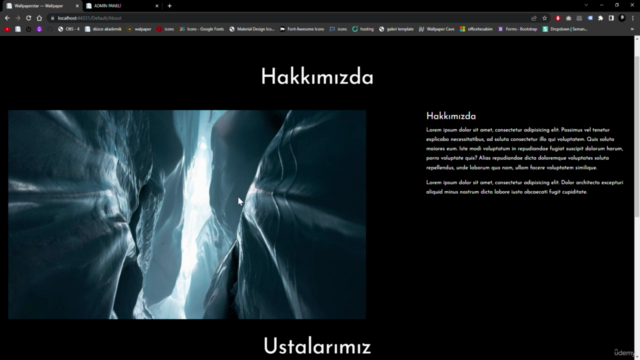Switch to the Wallpapers tab
Screen dimensions: 640x360
[x=41, y=6]
